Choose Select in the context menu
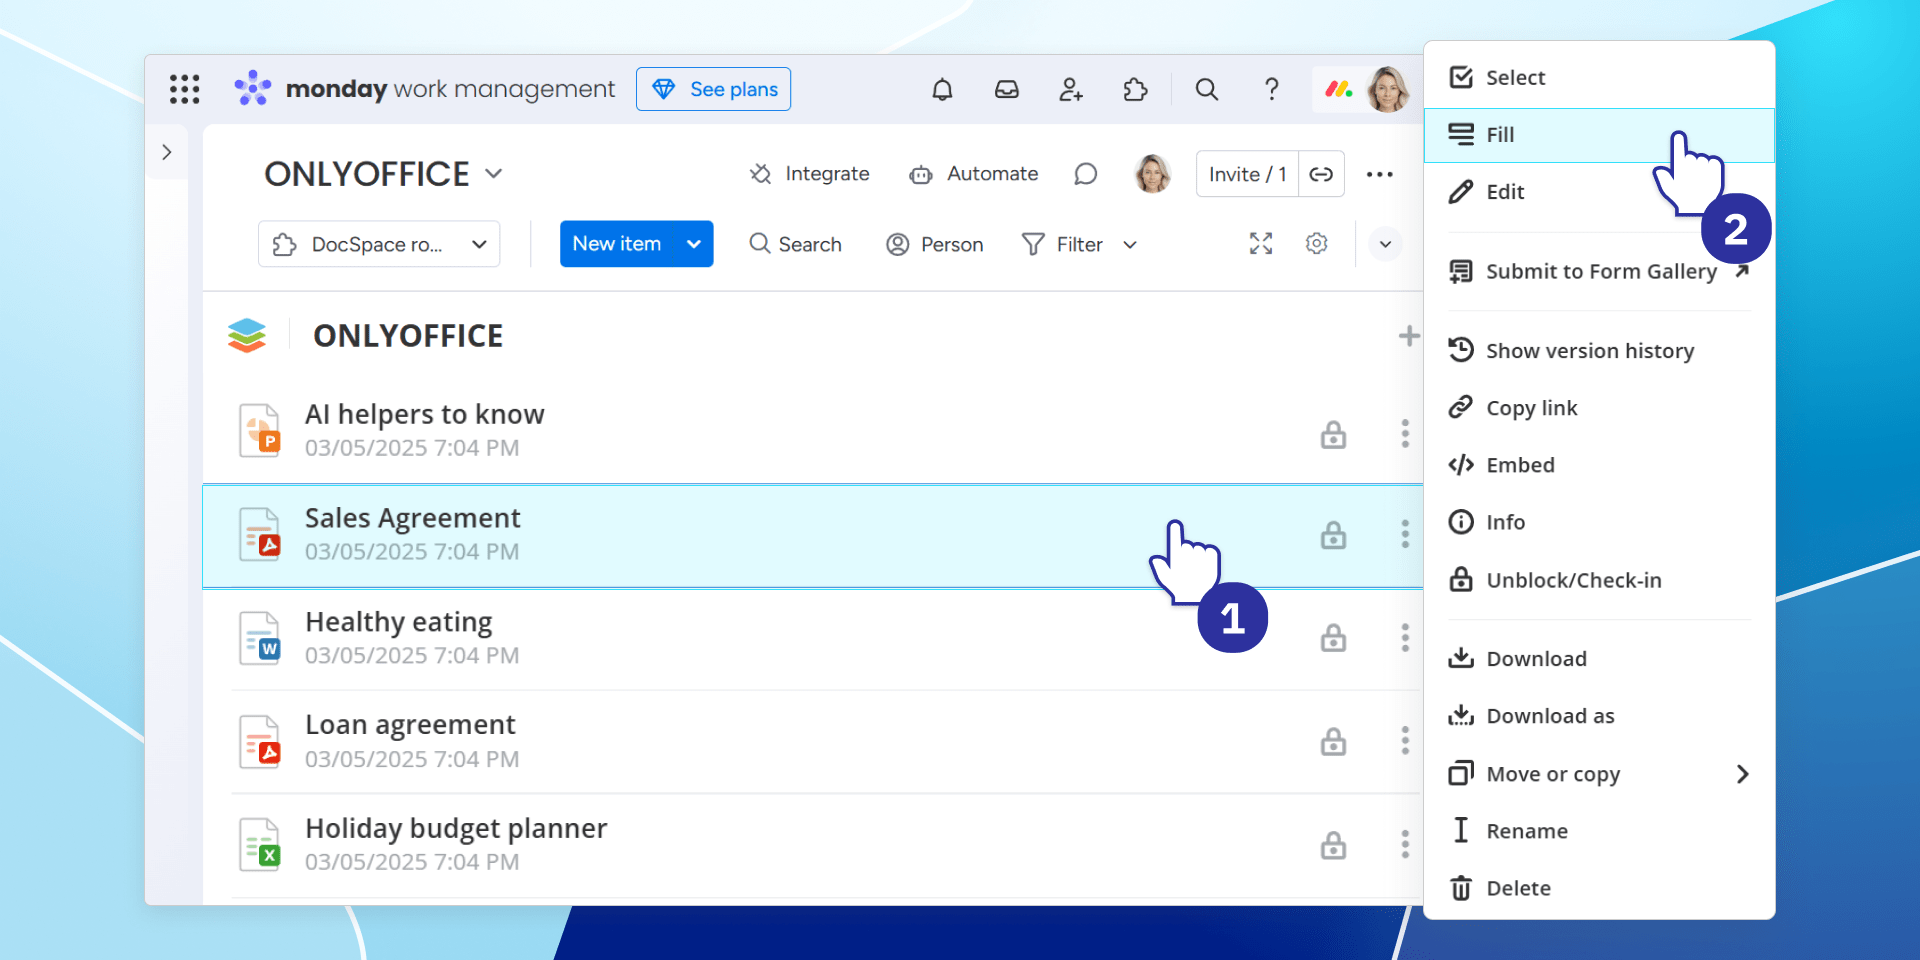The width and height of the screenshot is (1920, 960). tap(1599, 77)
